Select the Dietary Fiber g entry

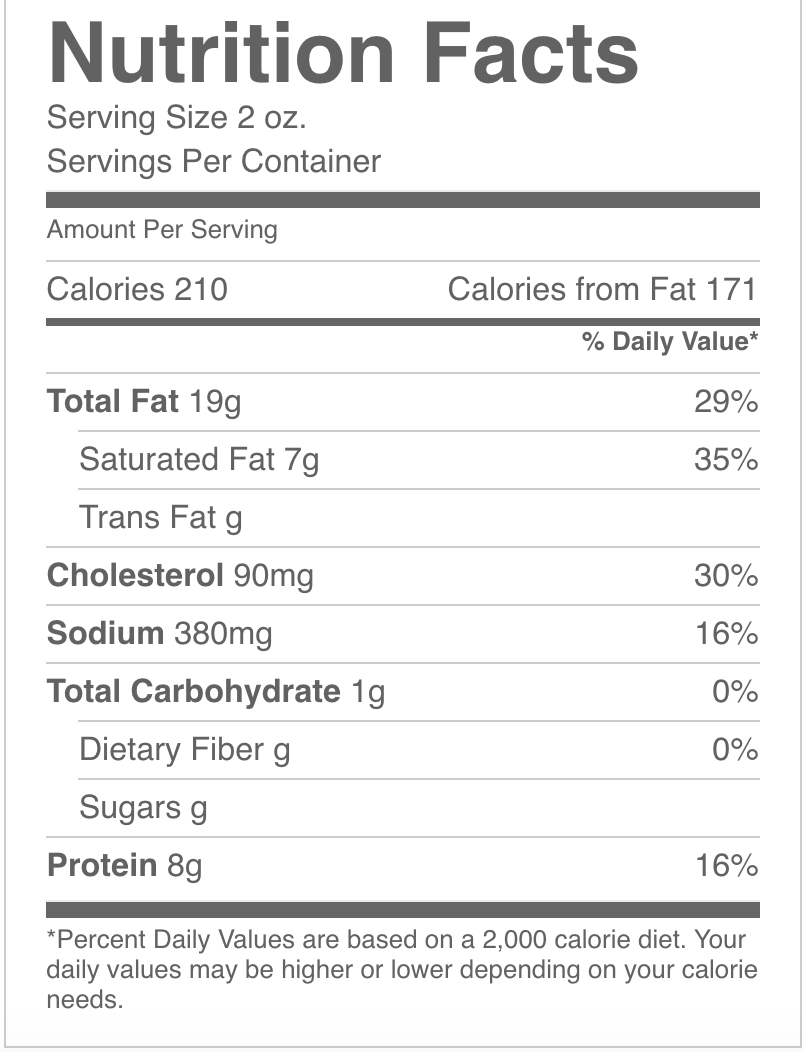pos(185,750)
